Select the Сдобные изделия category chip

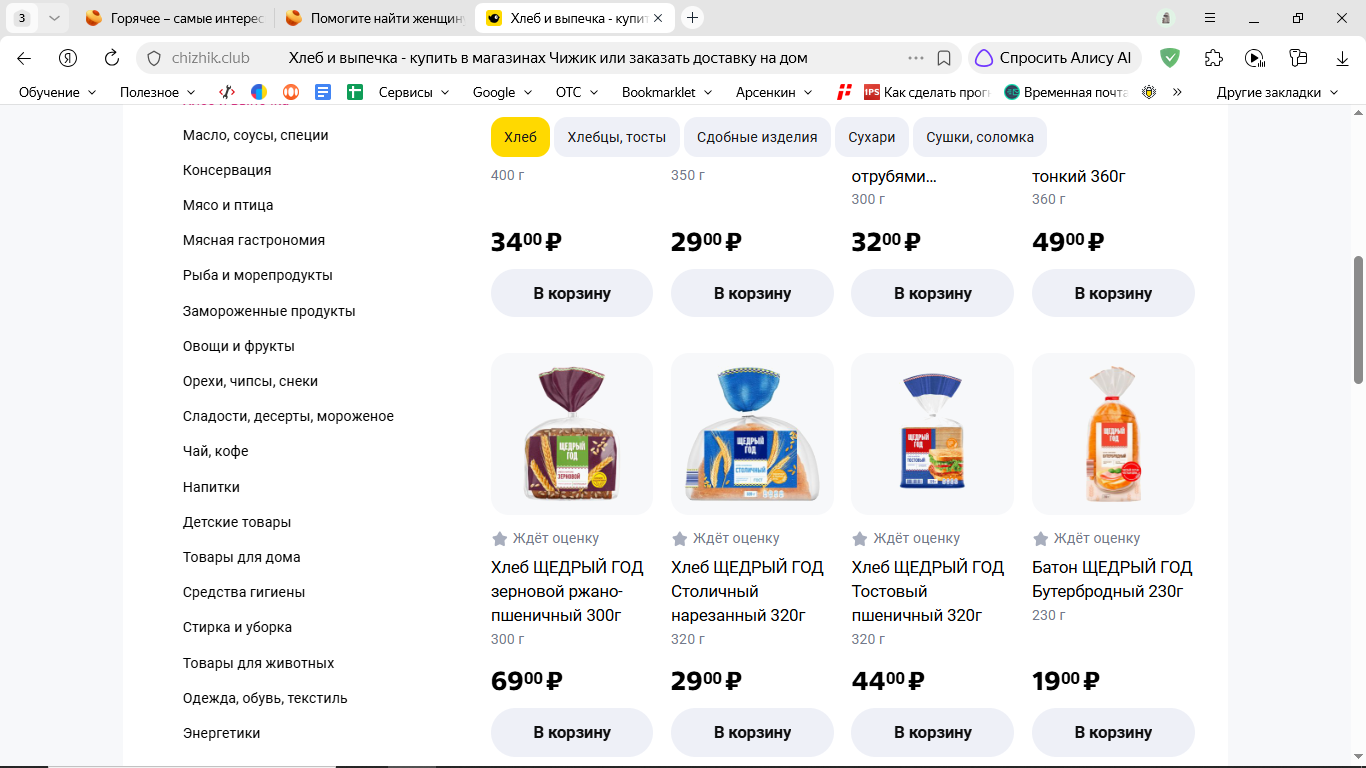(757, 137)
